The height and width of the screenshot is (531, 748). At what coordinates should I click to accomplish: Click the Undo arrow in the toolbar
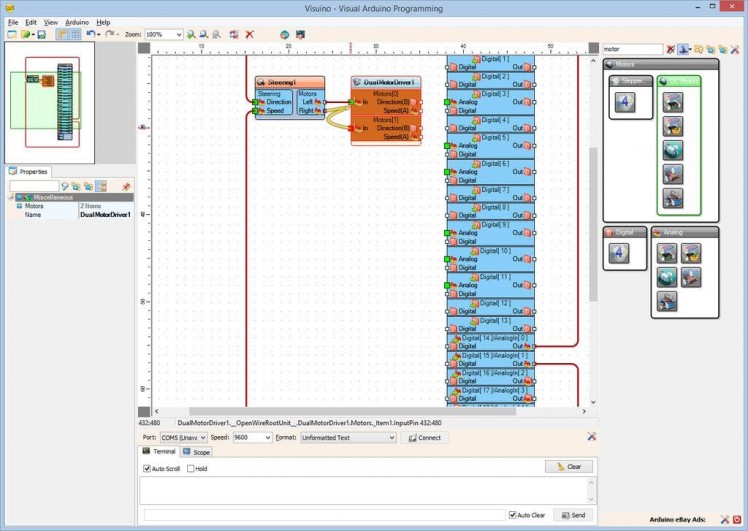tap(89, 34)
